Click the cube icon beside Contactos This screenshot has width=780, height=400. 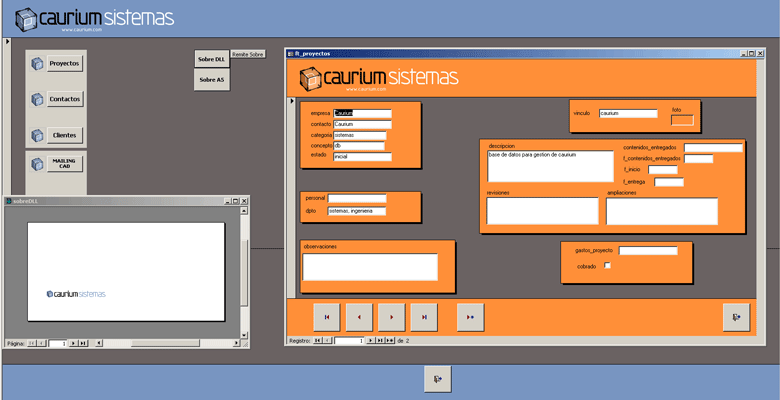pos(38,100)
